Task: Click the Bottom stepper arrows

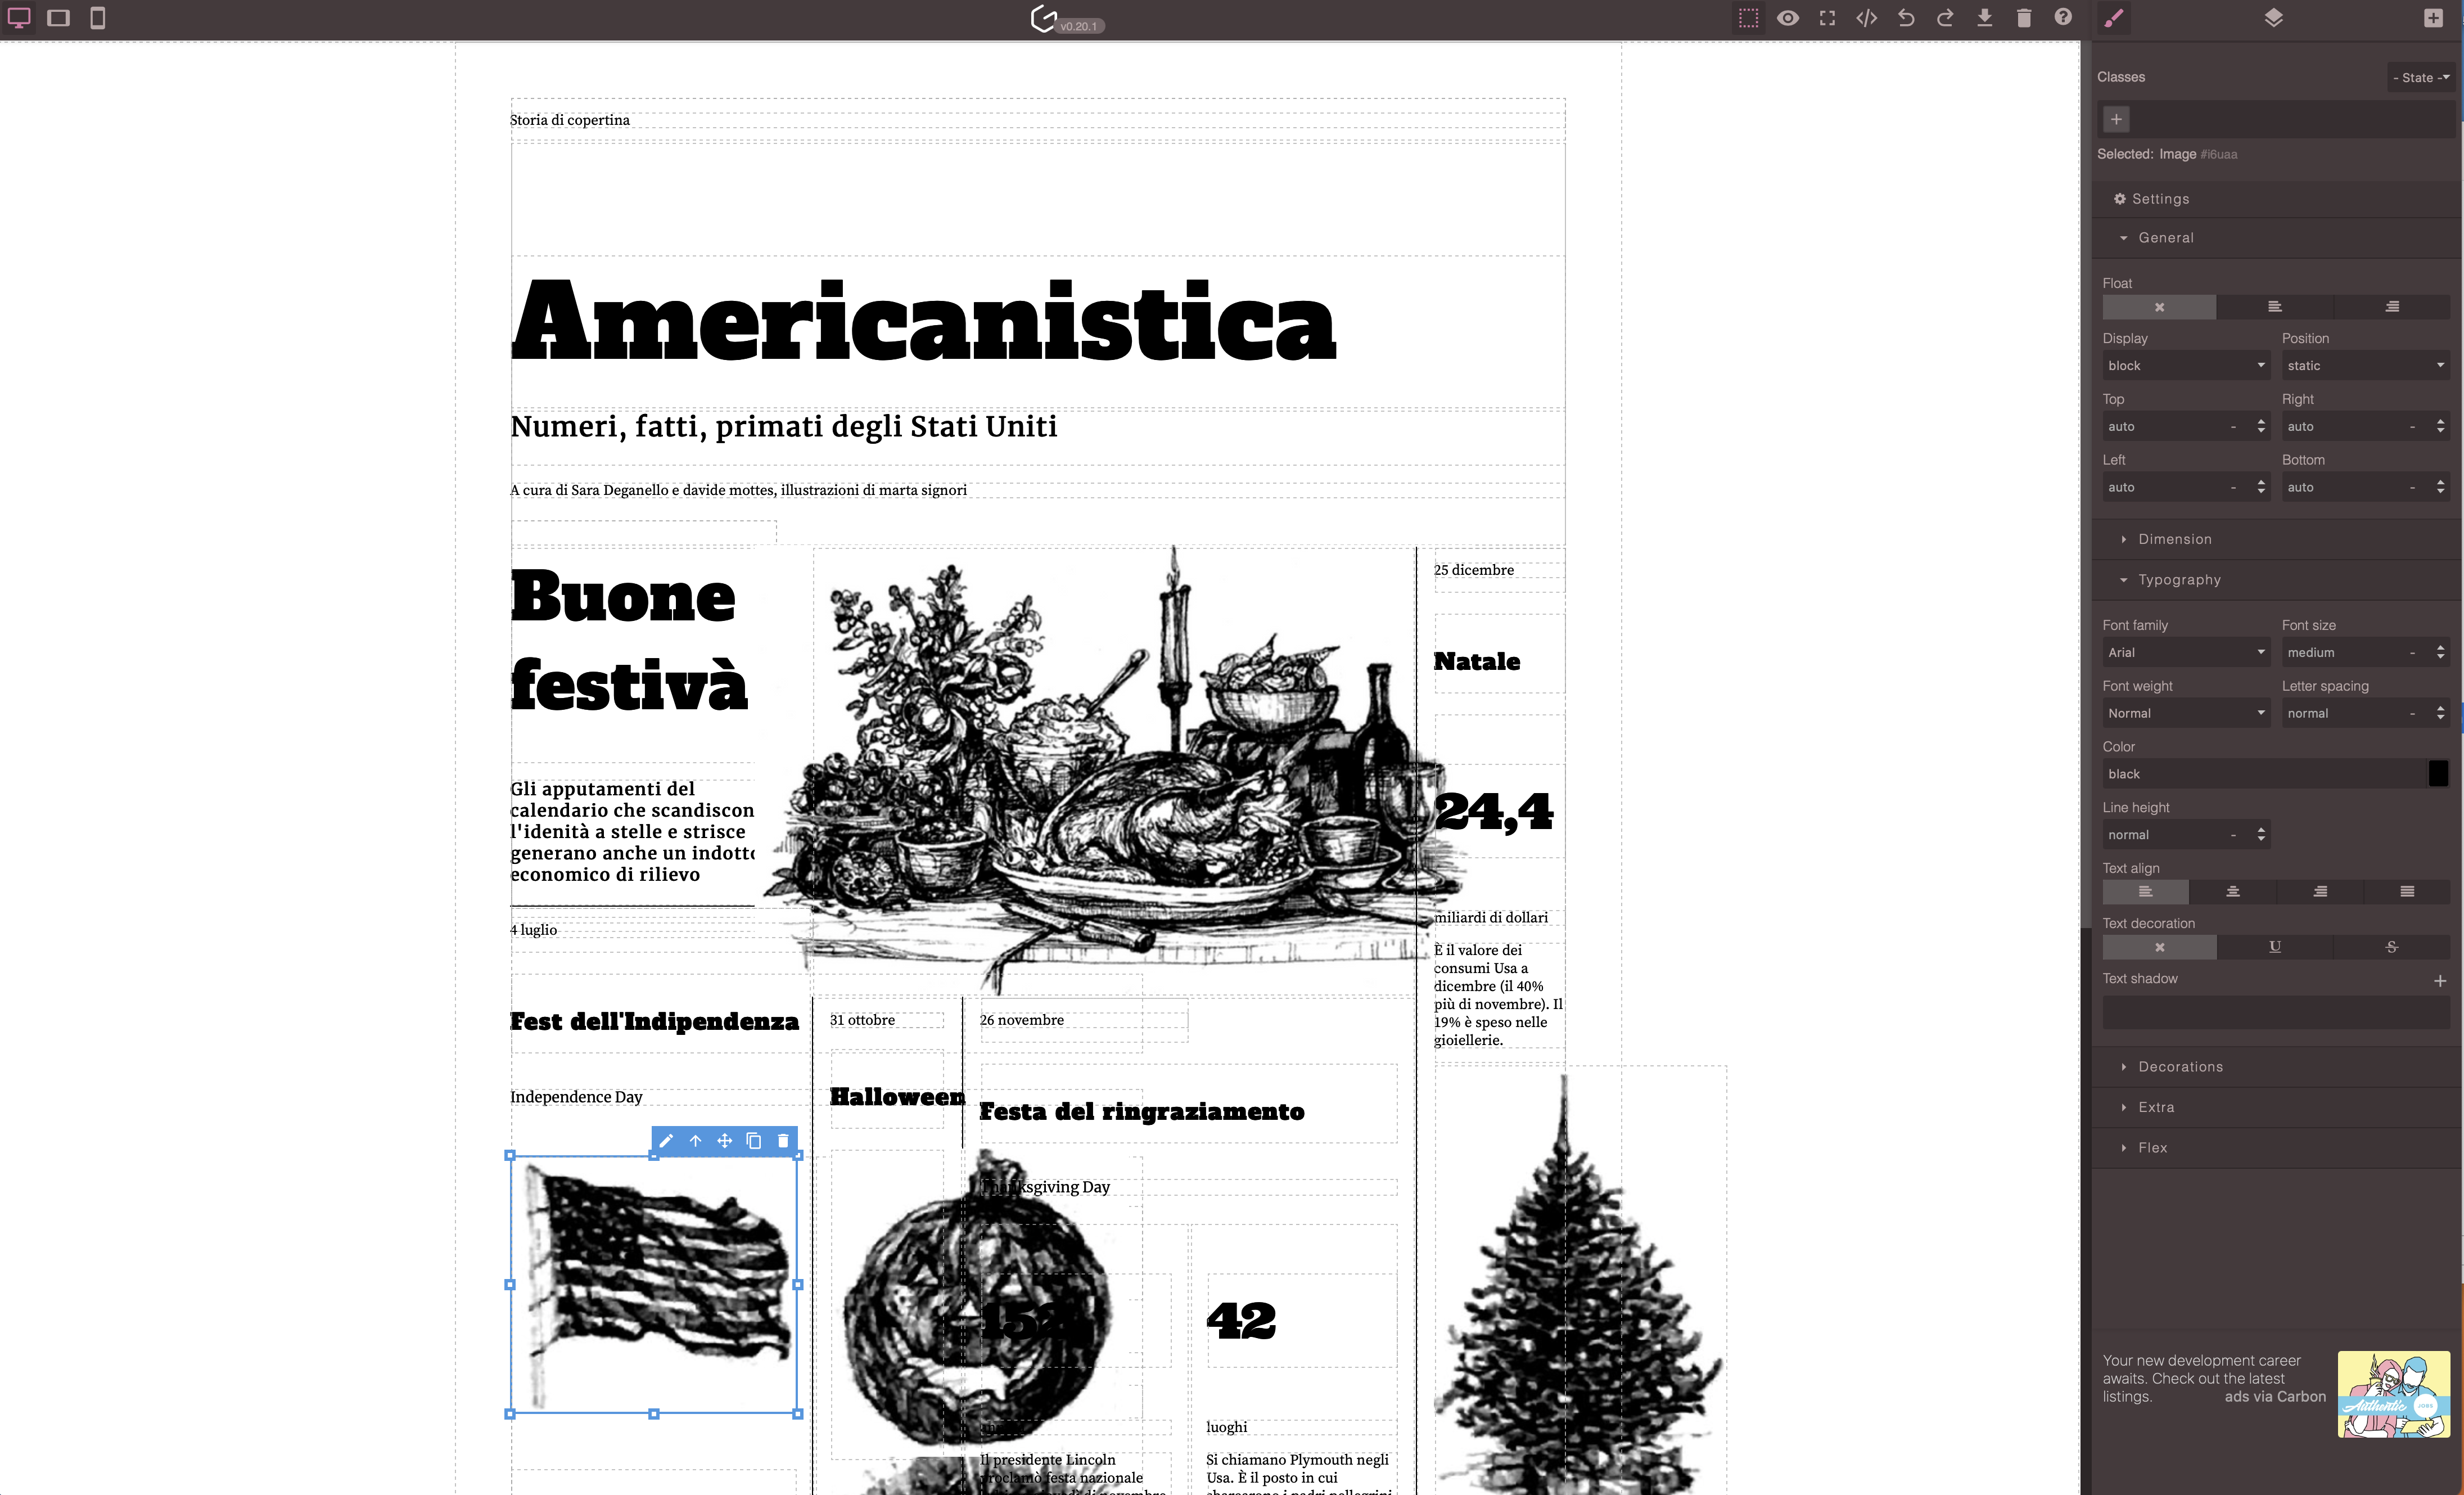Action: [x=2440, y=488]
